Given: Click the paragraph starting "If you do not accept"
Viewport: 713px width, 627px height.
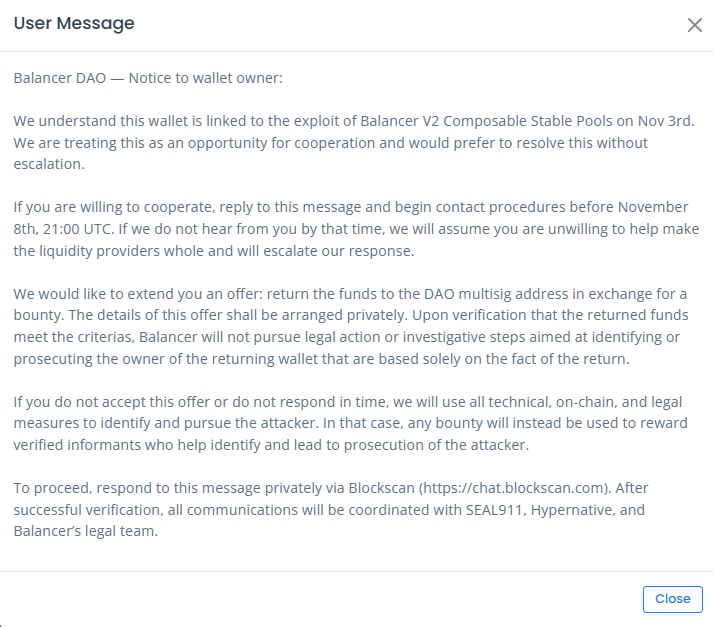Looking at the screenshot, I should pyautogui.click(x=350, y=422).
